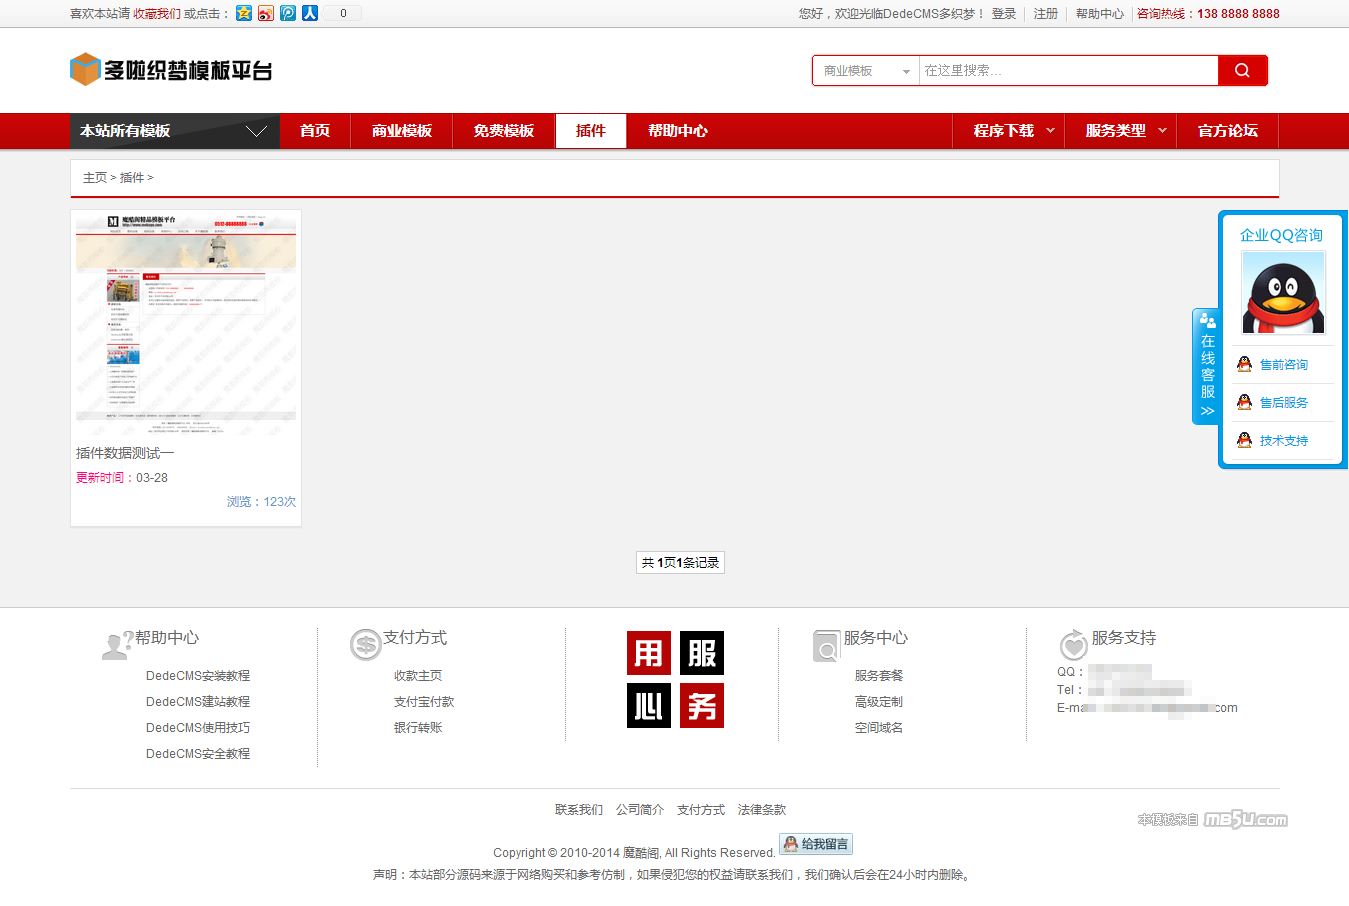This screenshot has height=906, width=1349.
Task: Click the Renren share icon
Action: [310, 13]
